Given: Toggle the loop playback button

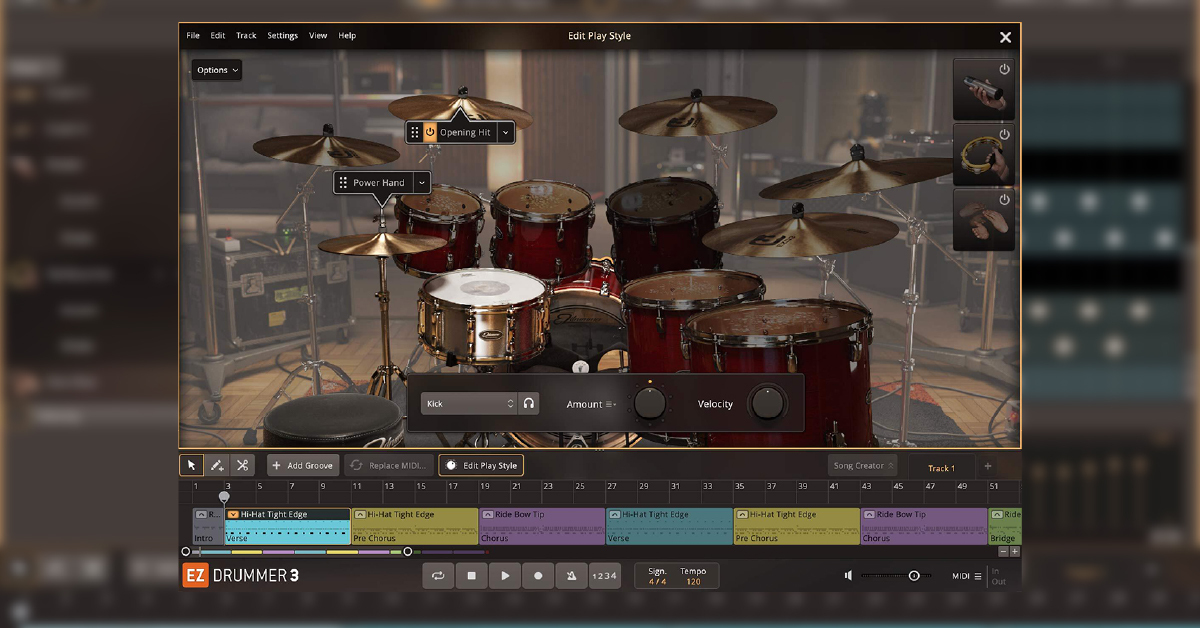Looking at the screenshot, I should point(438,576).
